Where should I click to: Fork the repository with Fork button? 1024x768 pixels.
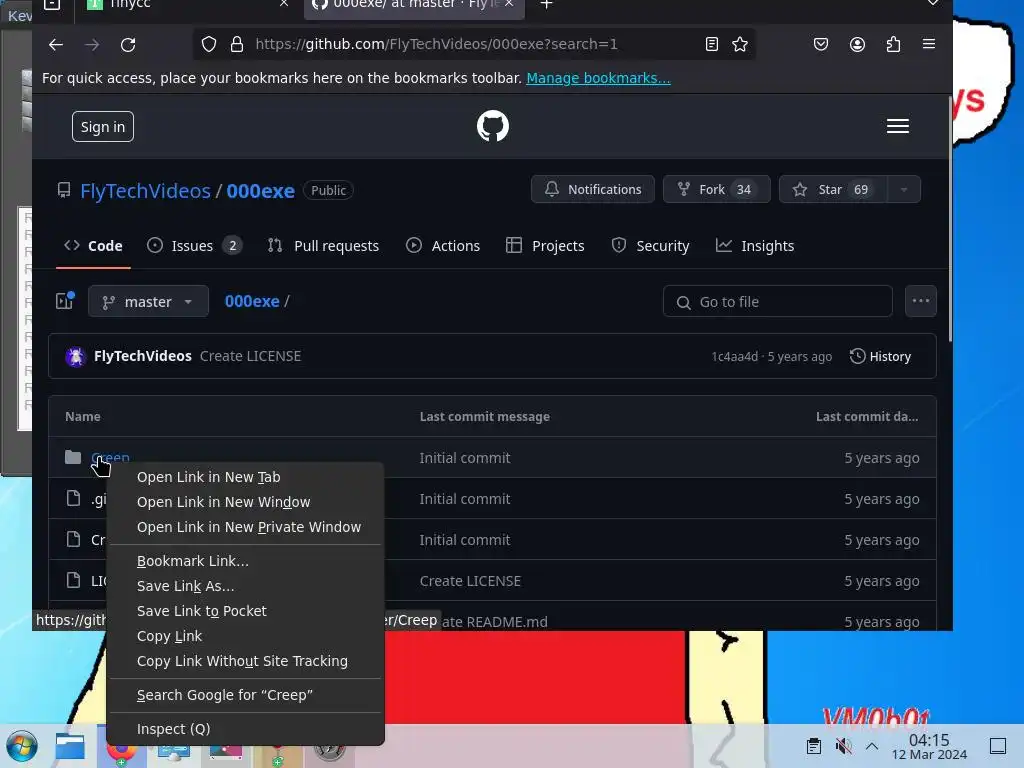tap(716, 189)
